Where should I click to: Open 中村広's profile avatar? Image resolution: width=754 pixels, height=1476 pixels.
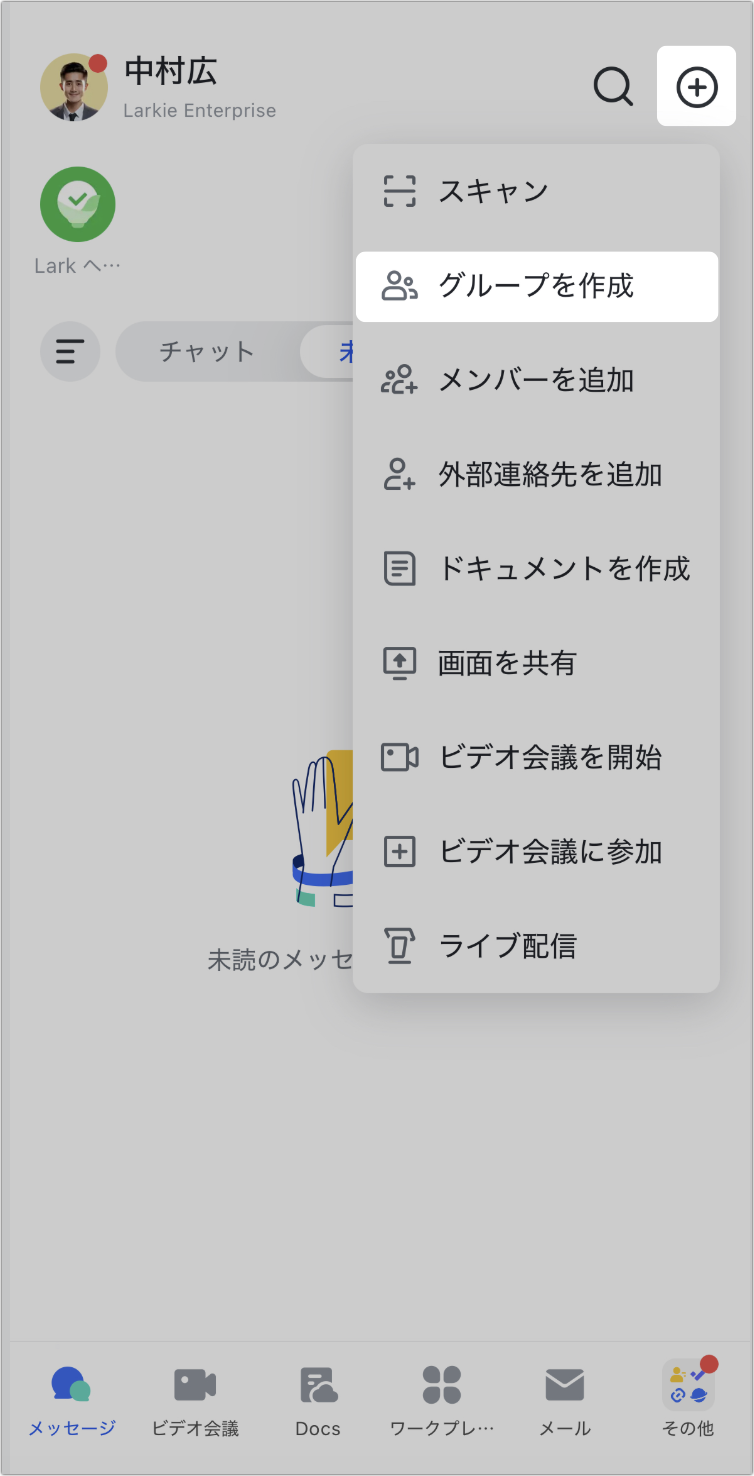point(75,87)
